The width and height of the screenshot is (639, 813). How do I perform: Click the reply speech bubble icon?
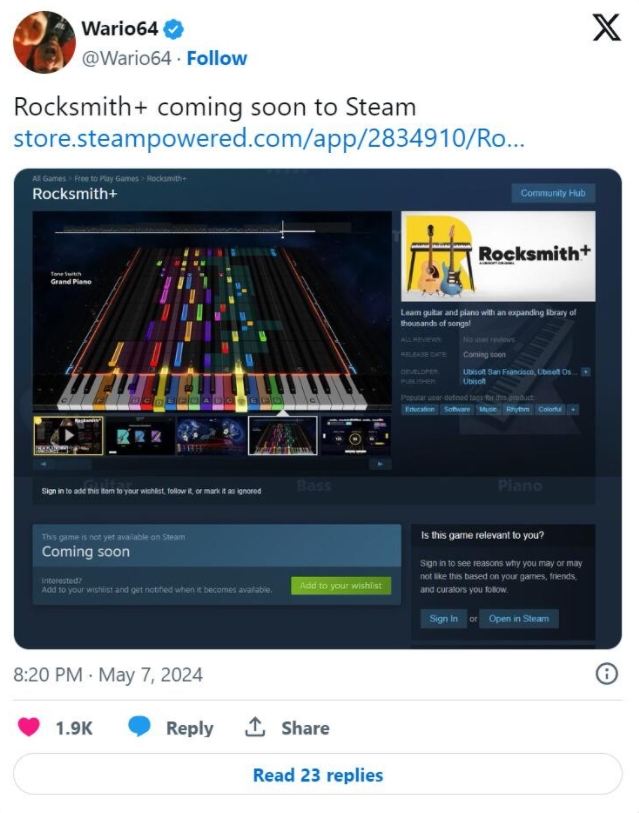(x=139, y=727)
